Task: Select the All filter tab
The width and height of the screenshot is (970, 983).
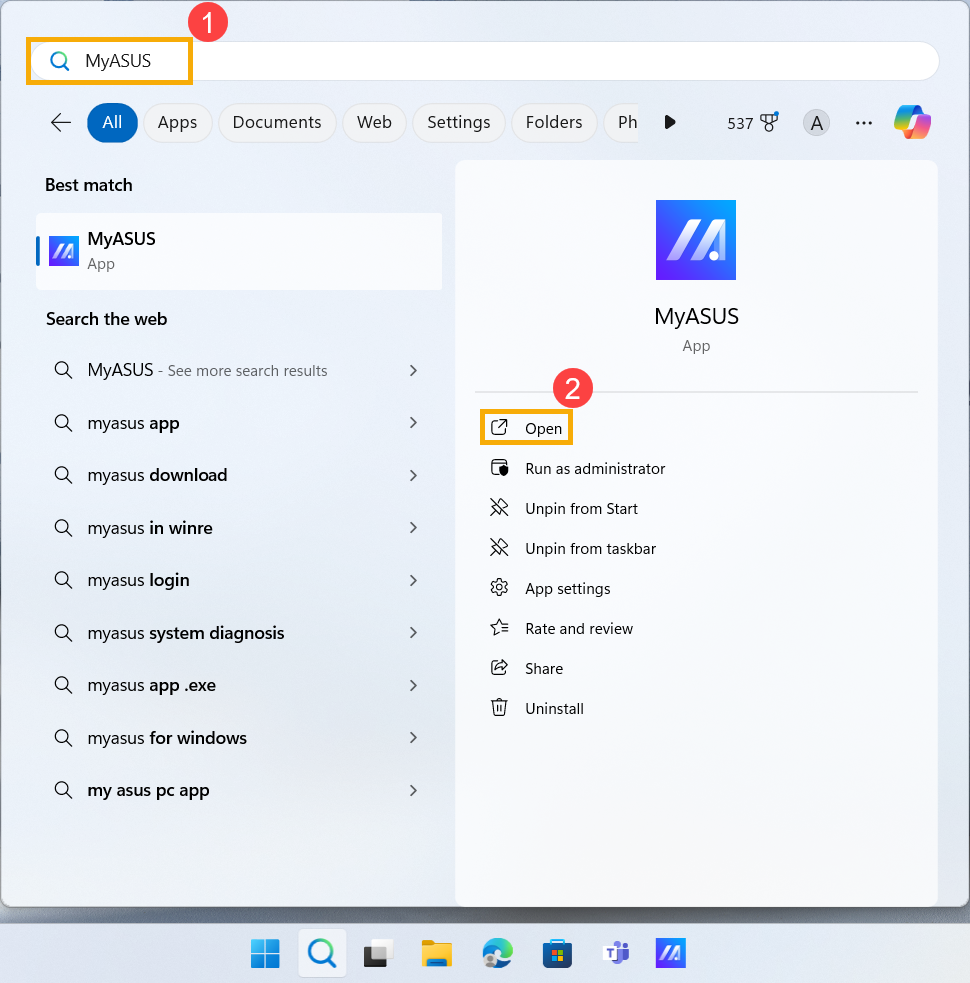Action: coord(112,122)
